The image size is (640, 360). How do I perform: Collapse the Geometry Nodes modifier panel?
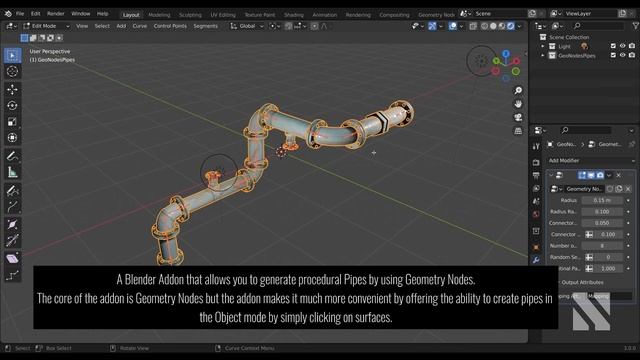pyautogui.click(x=551, y=175)
